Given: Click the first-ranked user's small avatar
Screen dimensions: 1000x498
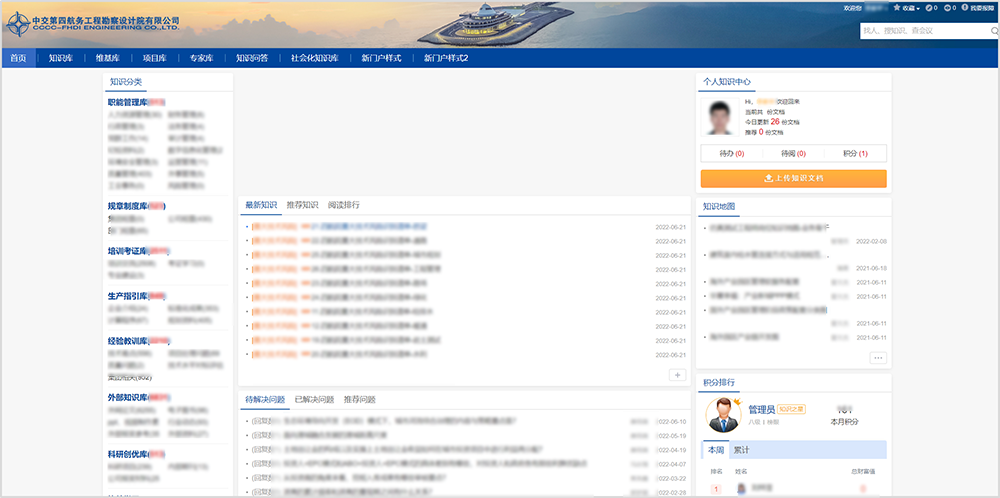Looking at the screenshot, I should tap(742, 488).
